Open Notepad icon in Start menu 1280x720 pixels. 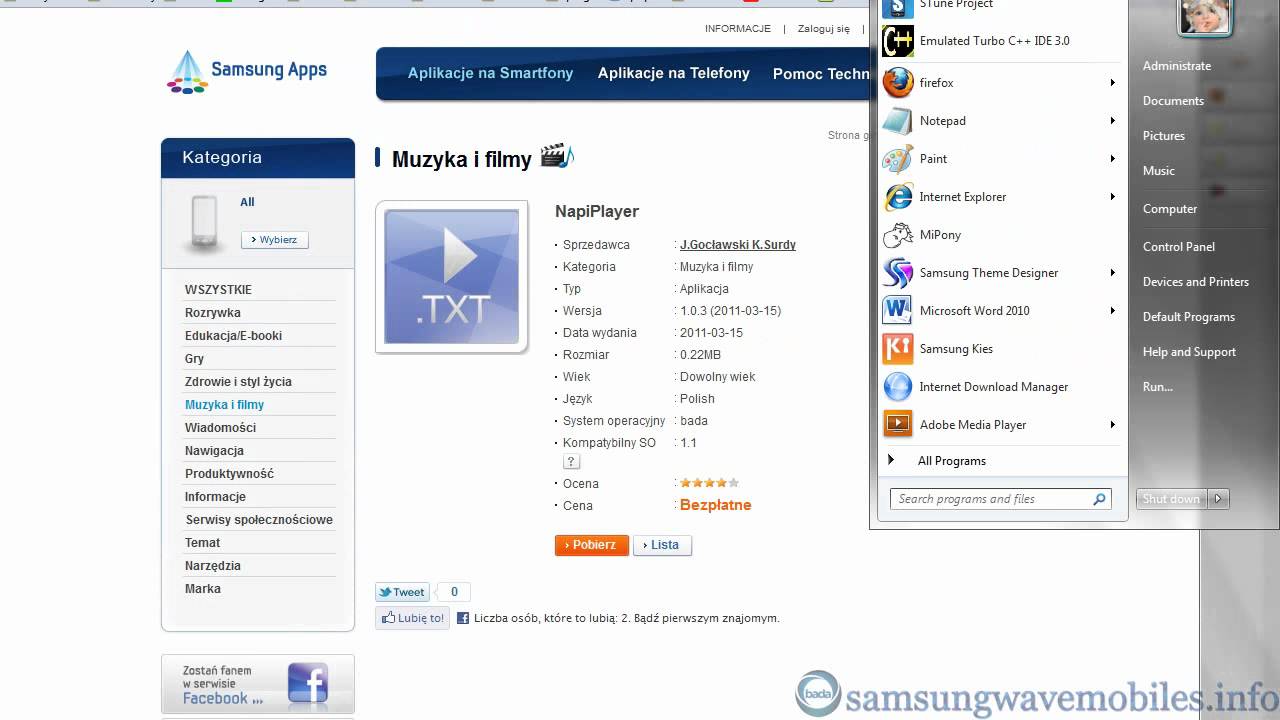coord(898,121)
